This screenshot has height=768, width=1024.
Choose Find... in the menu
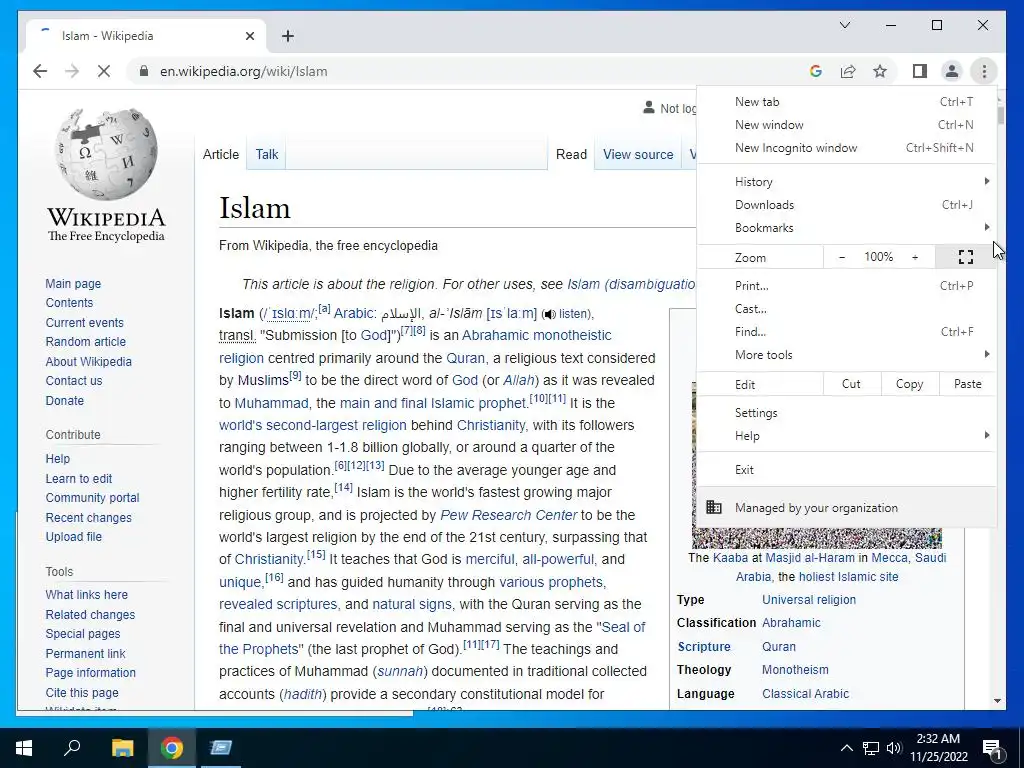click(x=846, y=331)
